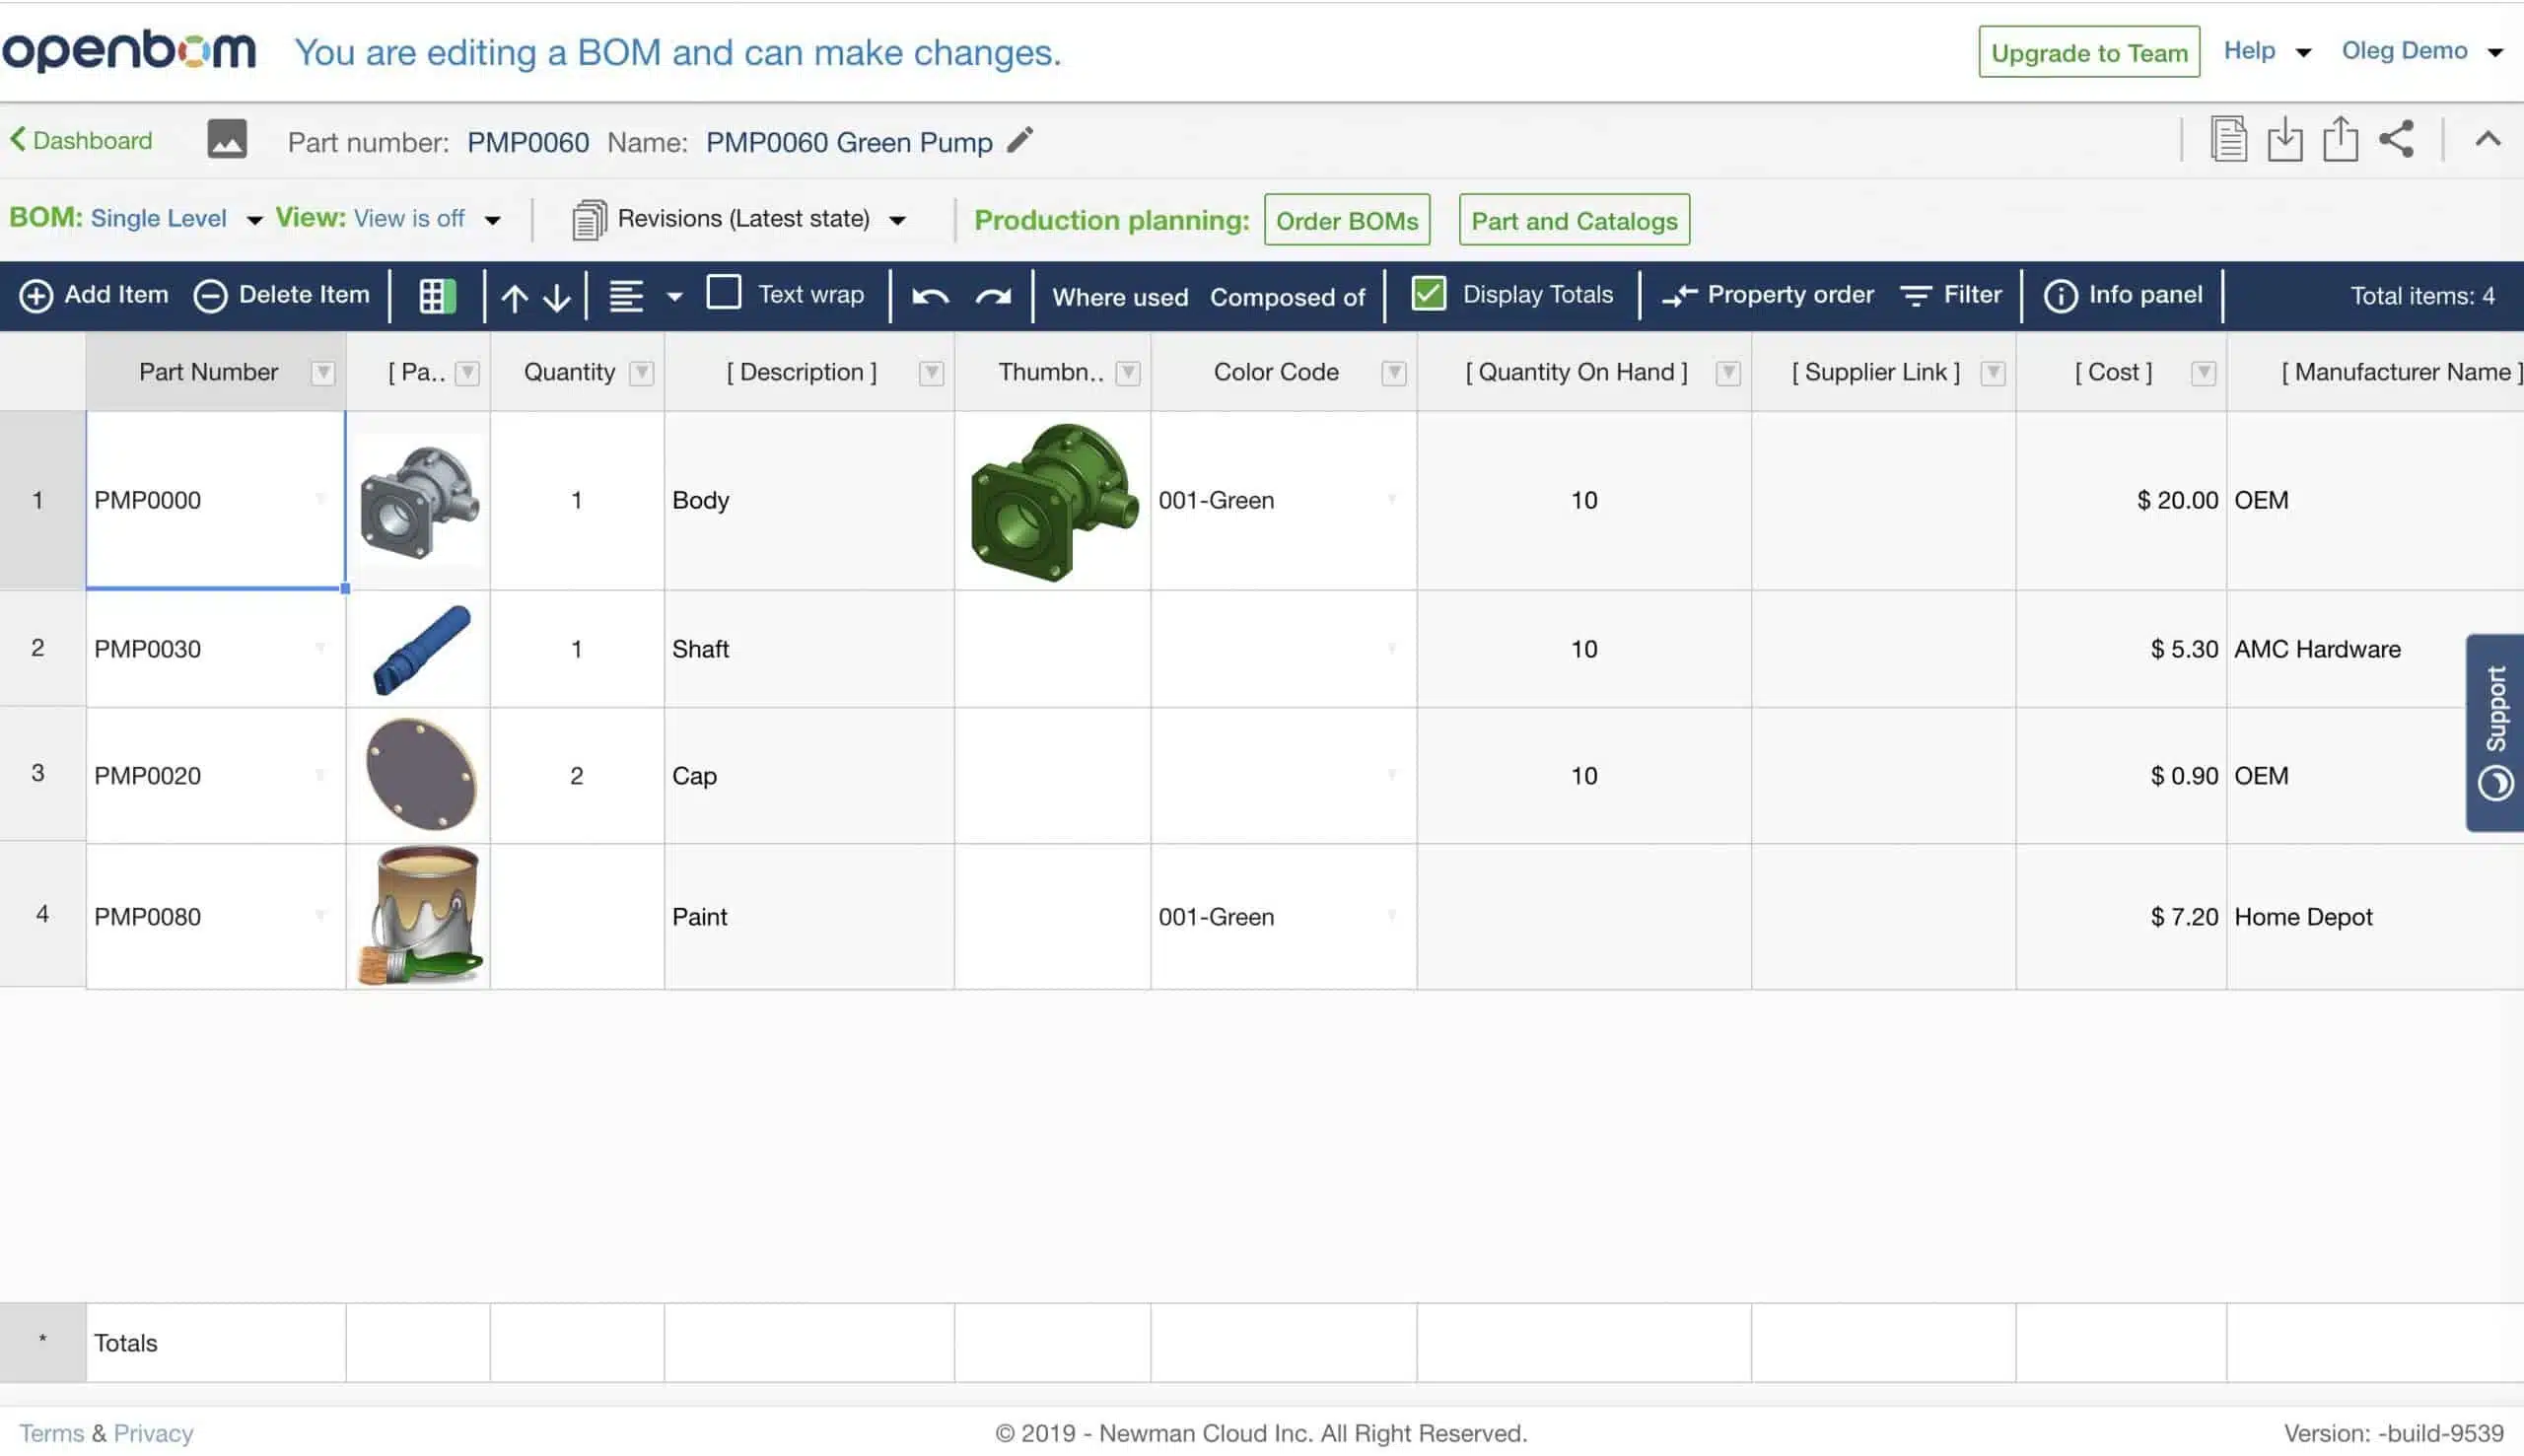The width and height of the screenshot is (2524, 1456).
Task: Click the $ 20.00 cost cell
Action: pos(2121,500)
